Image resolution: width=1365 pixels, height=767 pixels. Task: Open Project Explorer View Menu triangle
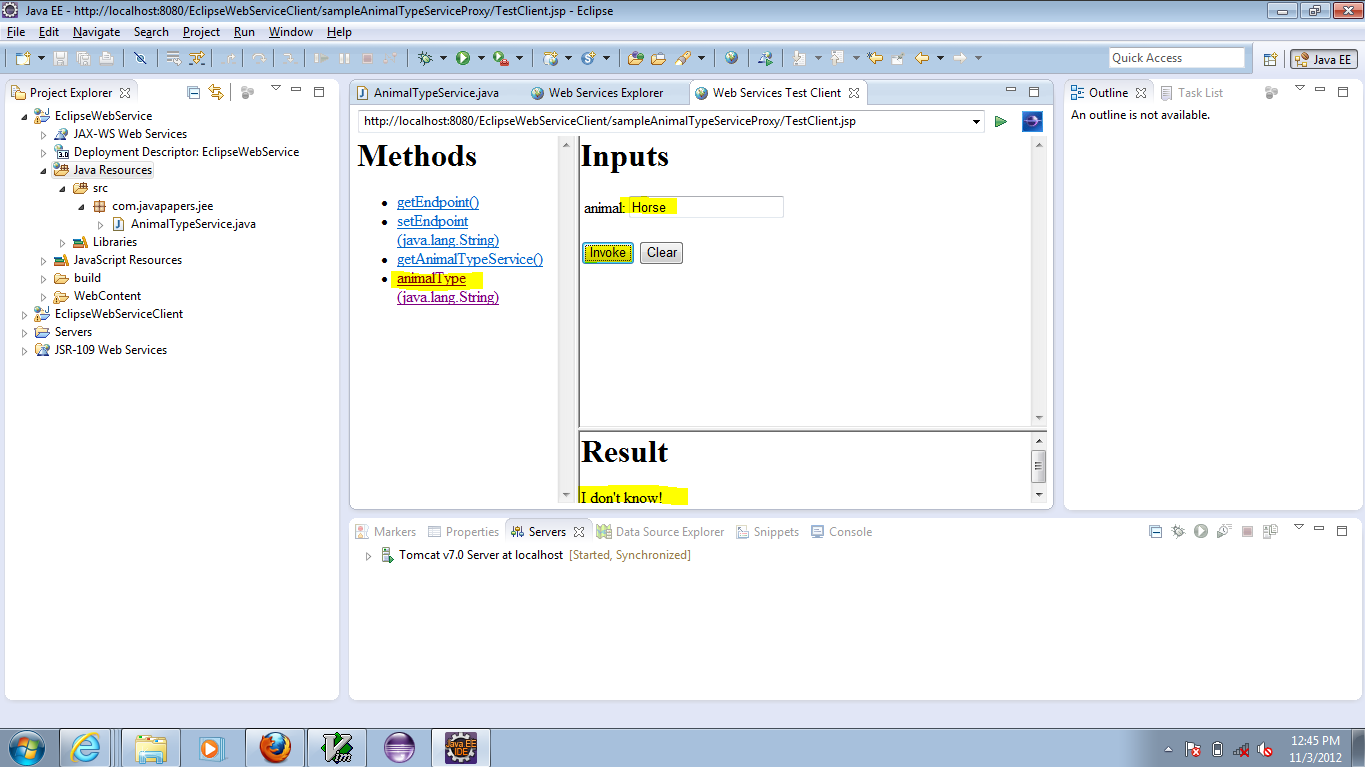[276, 89]
